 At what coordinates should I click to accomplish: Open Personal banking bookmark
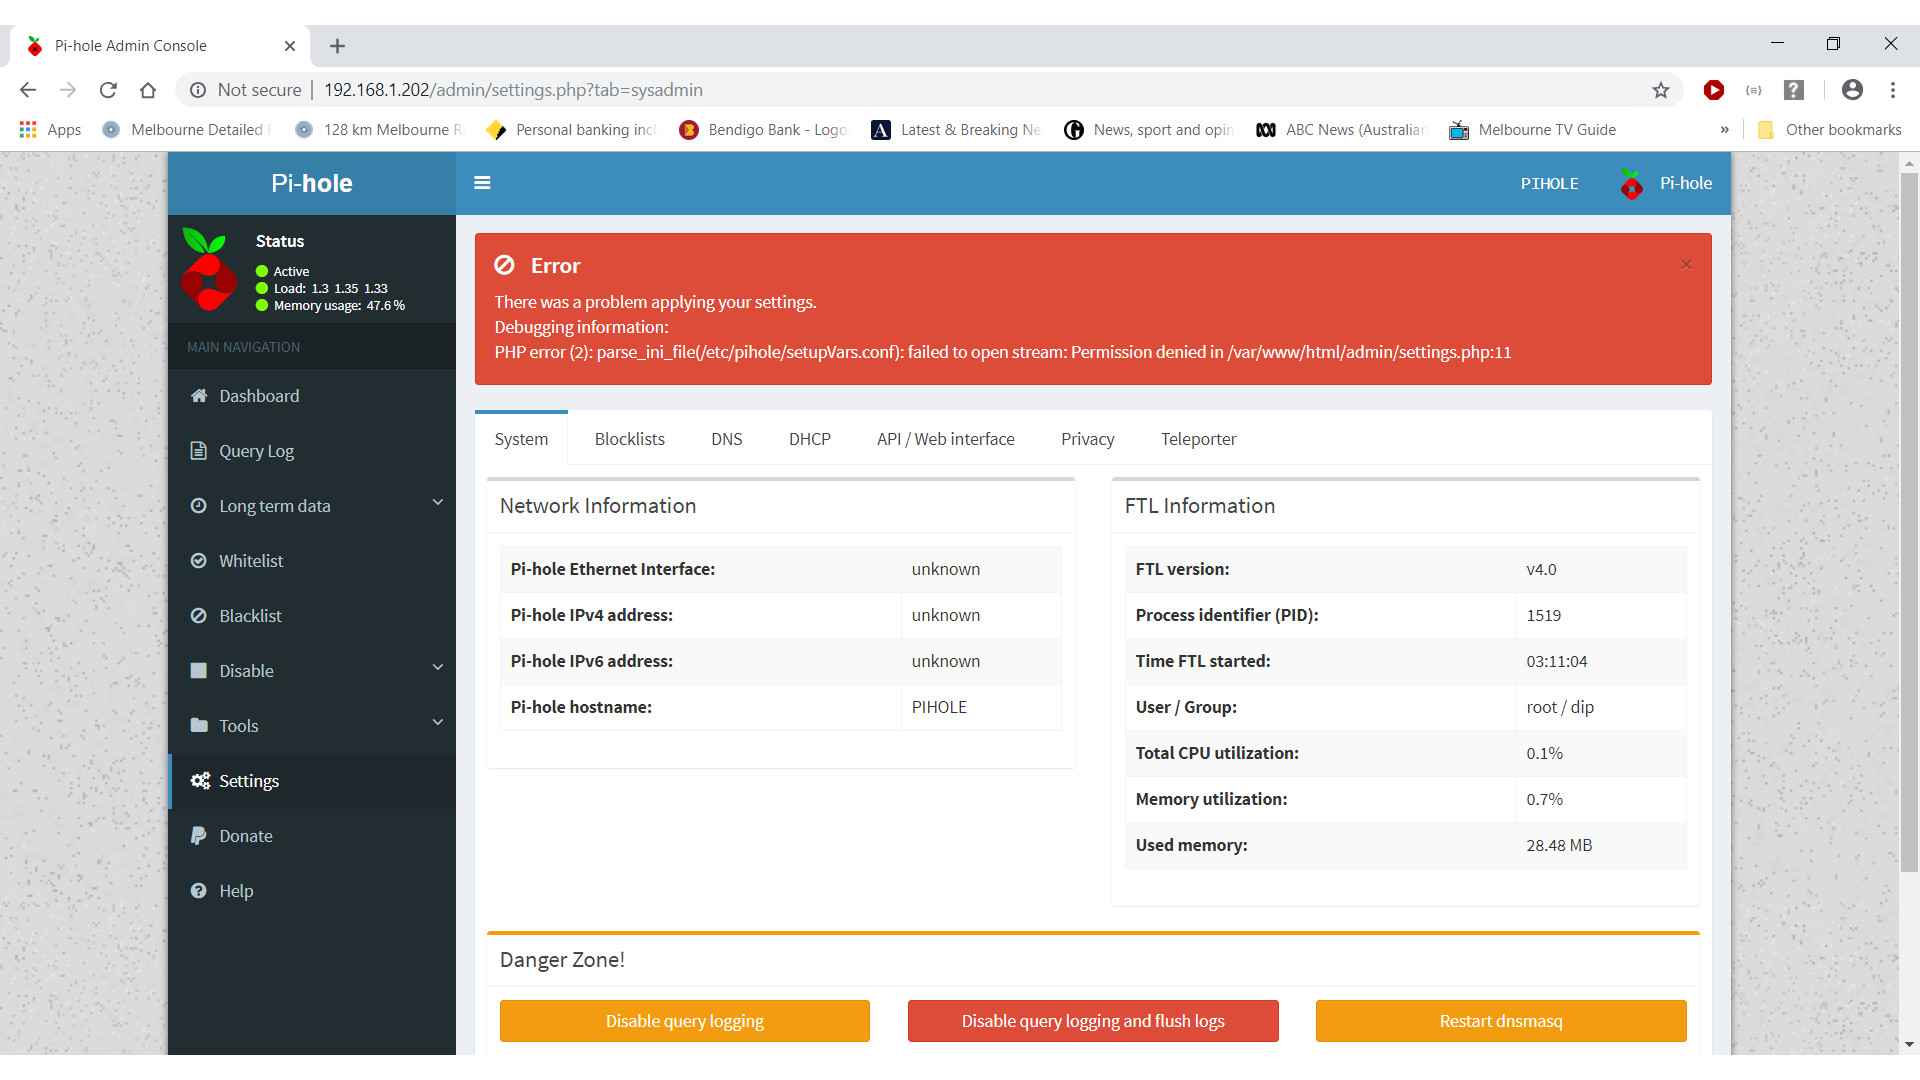[570, 130]
